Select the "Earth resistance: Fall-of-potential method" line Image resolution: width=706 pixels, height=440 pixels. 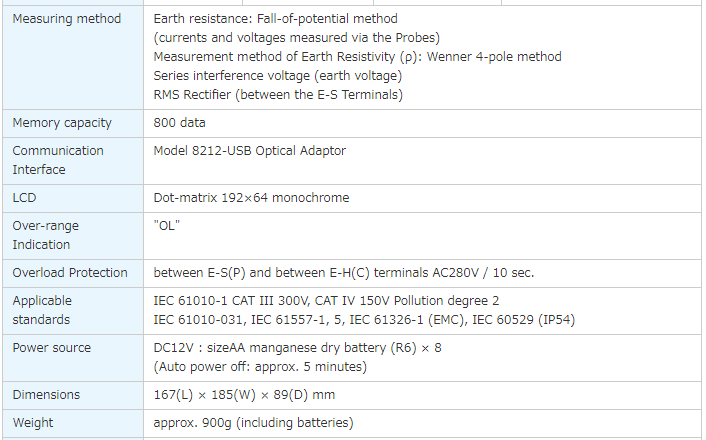(x=275, y=19)
